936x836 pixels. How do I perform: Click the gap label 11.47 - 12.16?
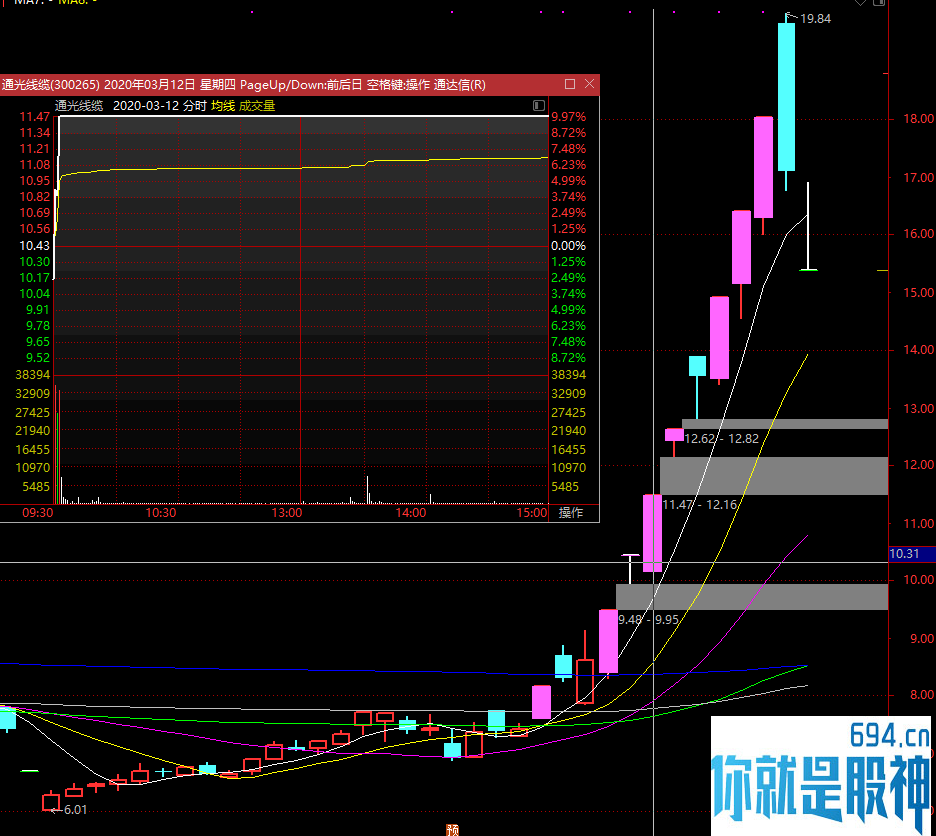coord(700,505)
